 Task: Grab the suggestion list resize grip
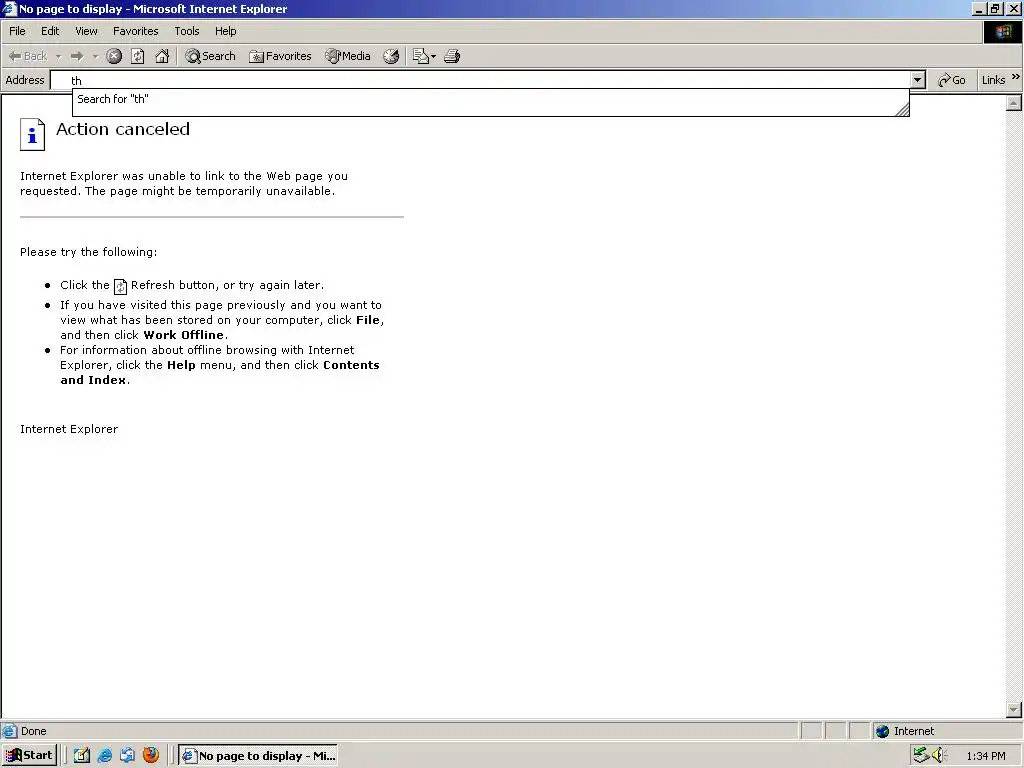[x=902, y=110]
